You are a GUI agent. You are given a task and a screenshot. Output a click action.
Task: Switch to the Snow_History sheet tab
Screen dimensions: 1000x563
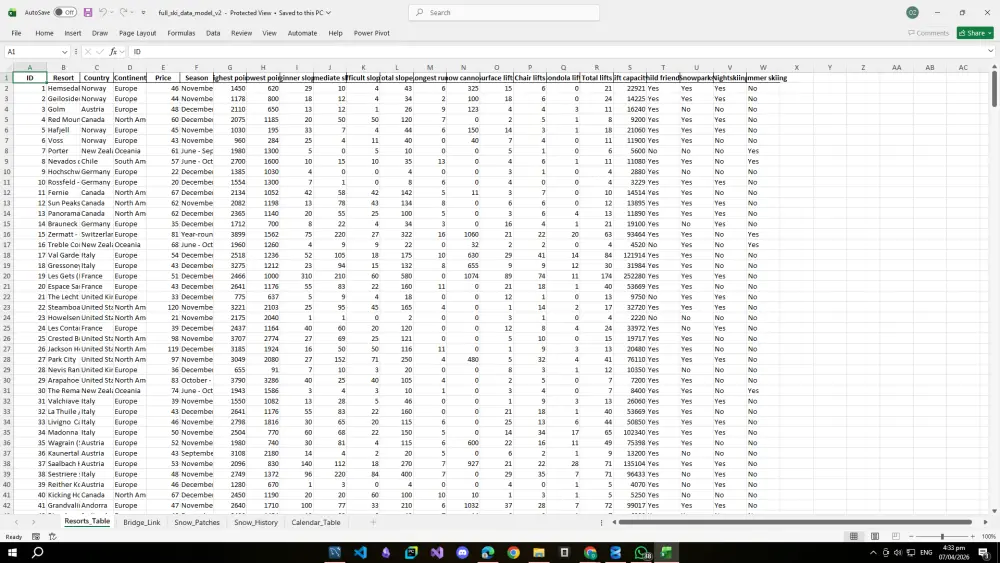pyautogui.click(x=256, y=522)
